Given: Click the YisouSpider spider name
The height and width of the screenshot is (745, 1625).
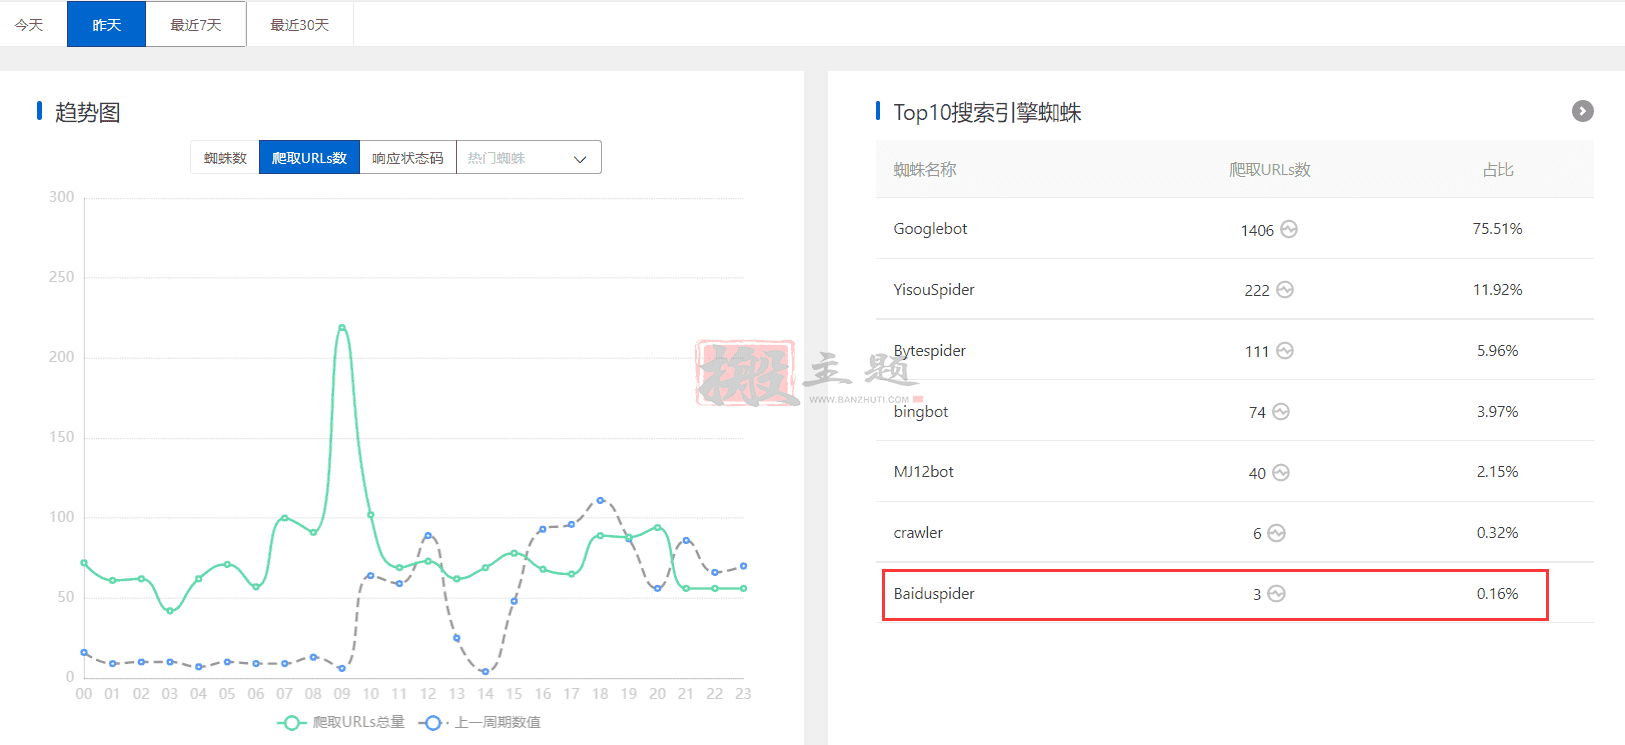Looking at the screenshot, I should 934,290.
